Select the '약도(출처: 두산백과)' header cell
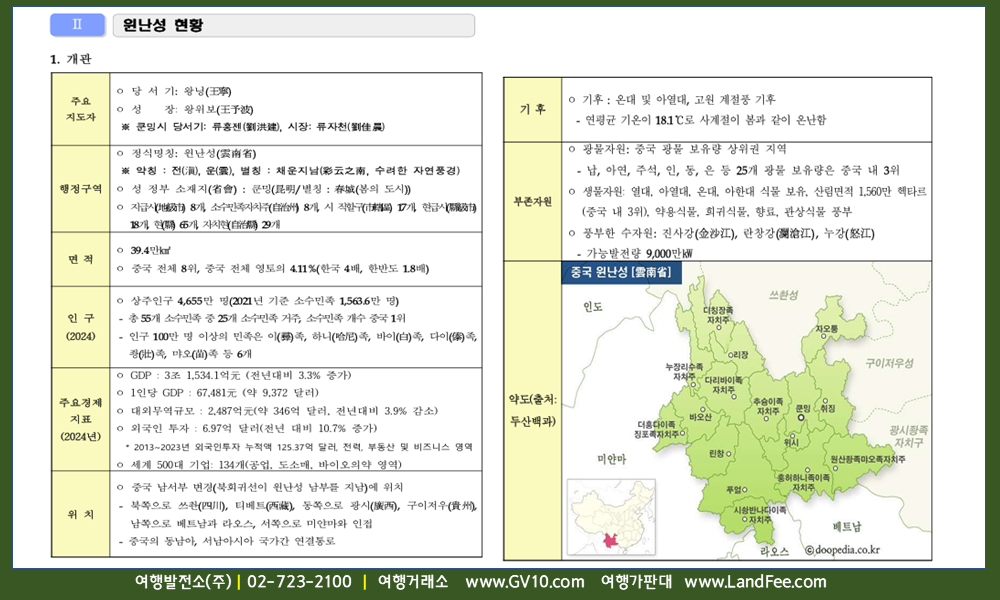1000x600 pixels. [533, 410]
